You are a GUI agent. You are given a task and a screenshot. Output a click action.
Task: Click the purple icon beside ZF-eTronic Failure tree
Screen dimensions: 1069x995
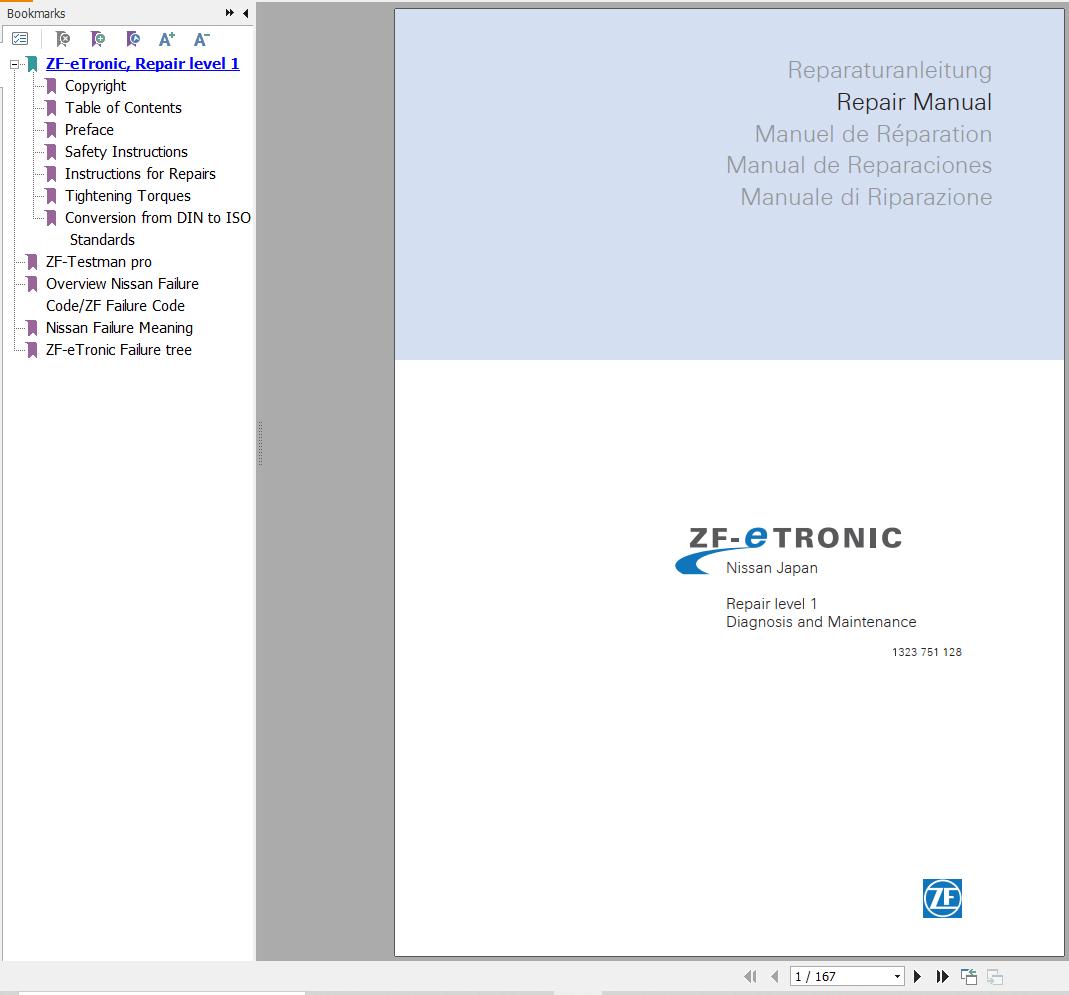32,350
